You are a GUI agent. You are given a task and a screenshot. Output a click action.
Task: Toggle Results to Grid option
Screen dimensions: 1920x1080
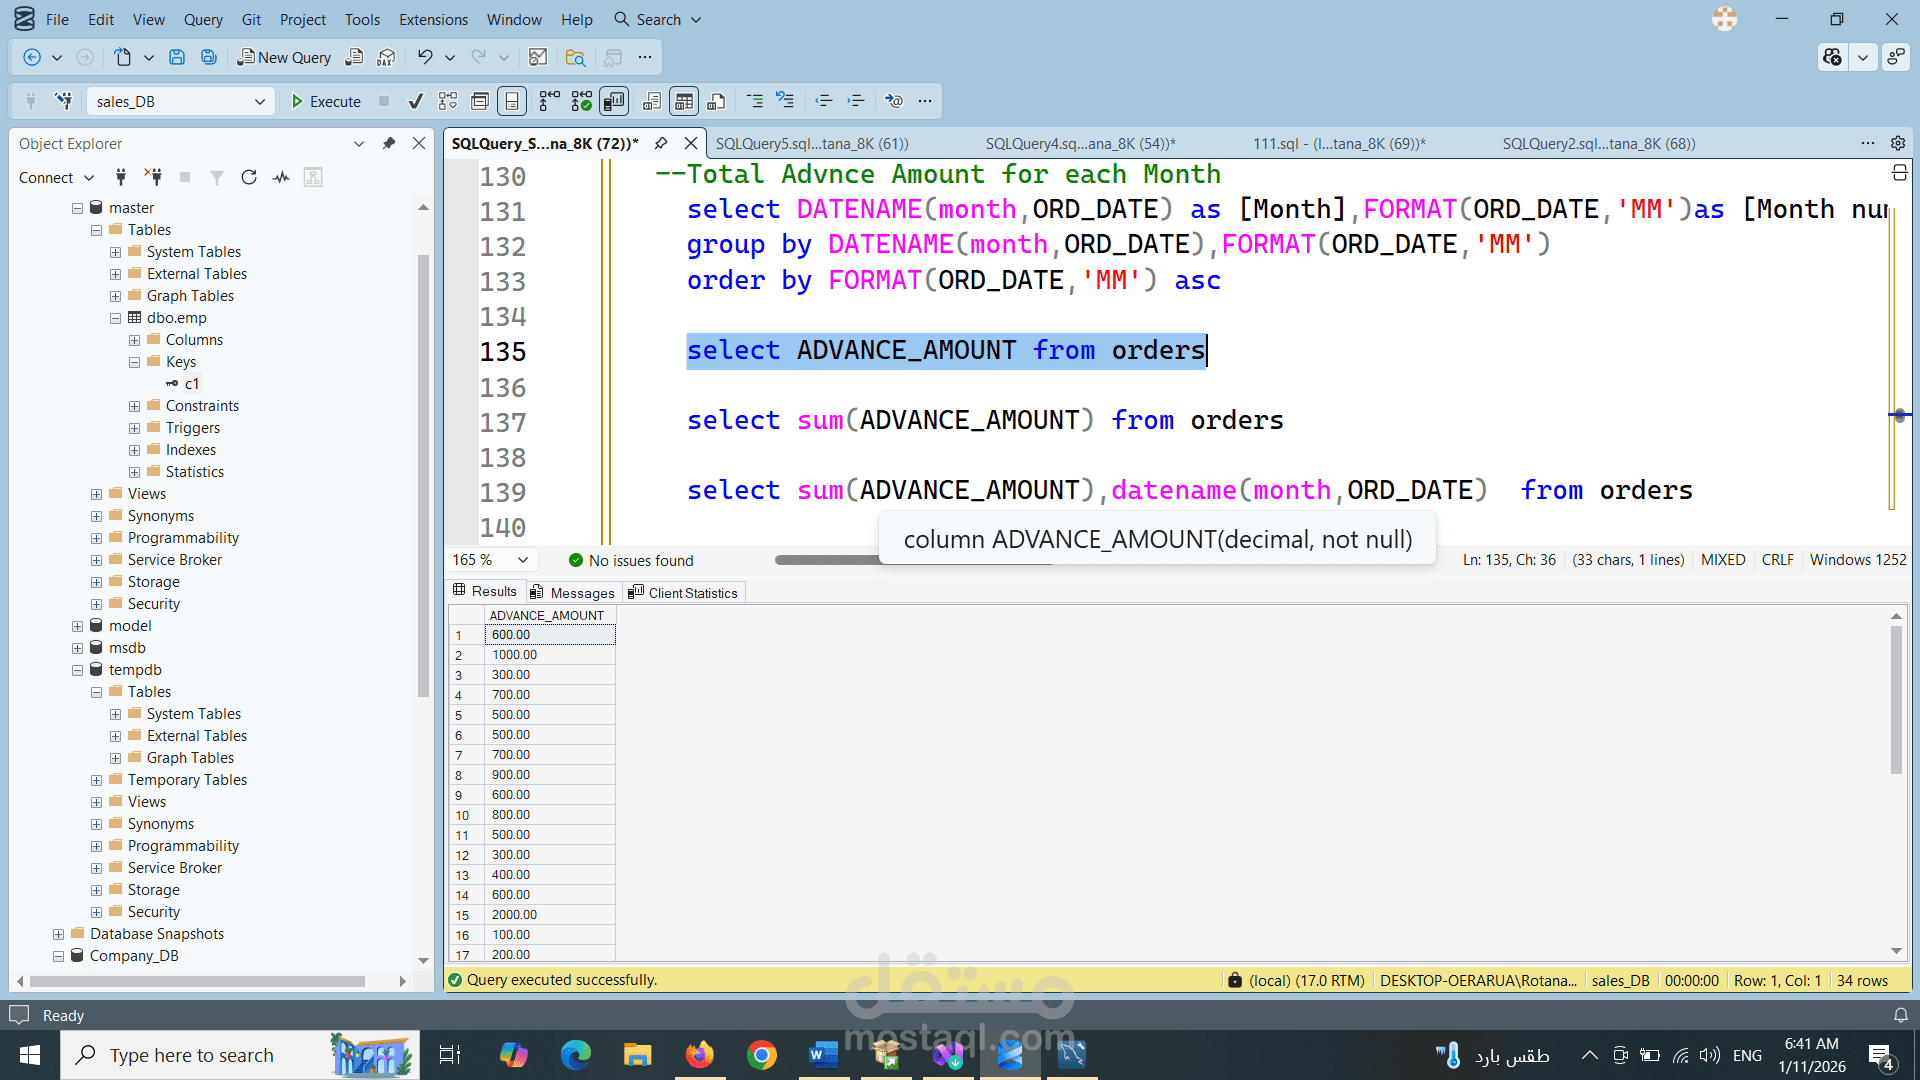[x=684, y=101]
